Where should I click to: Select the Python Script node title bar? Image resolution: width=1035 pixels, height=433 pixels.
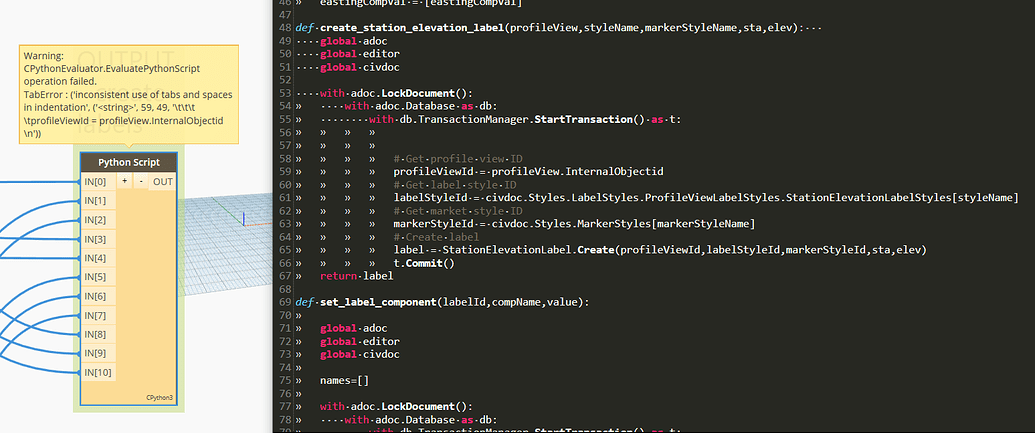click(x=129, y=162)
